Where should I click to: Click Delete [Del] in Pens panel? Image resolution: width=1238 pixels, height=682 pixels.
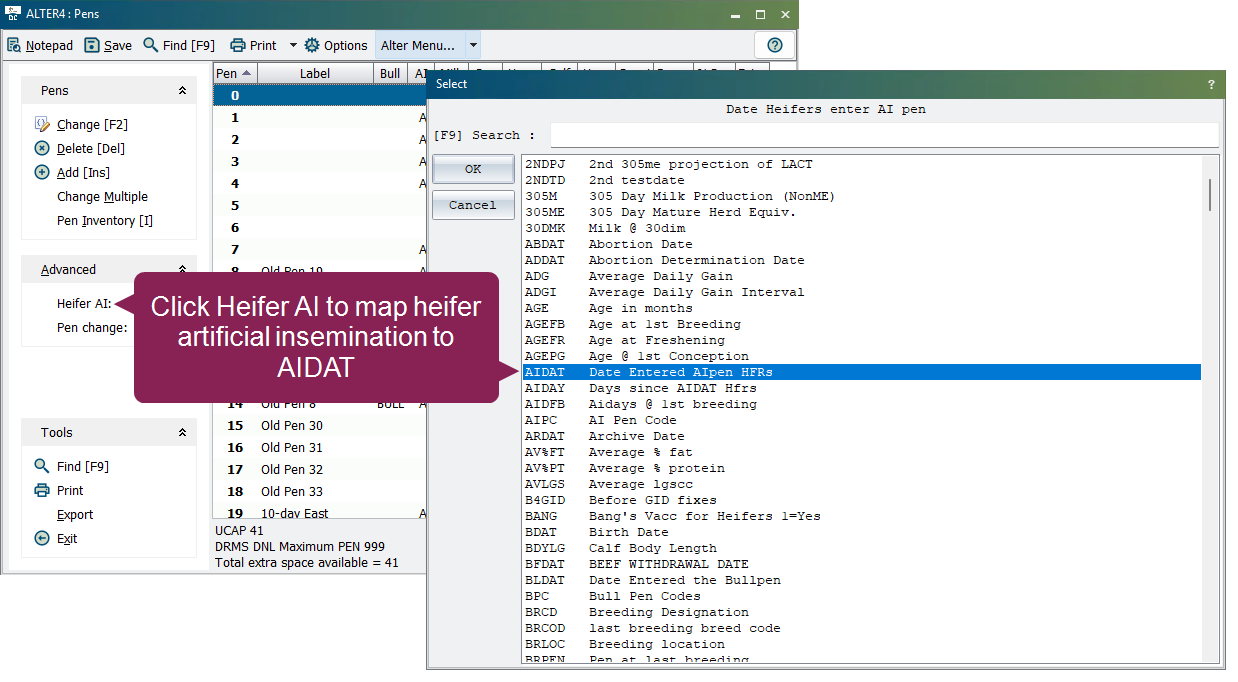click(x=90, y=149)
